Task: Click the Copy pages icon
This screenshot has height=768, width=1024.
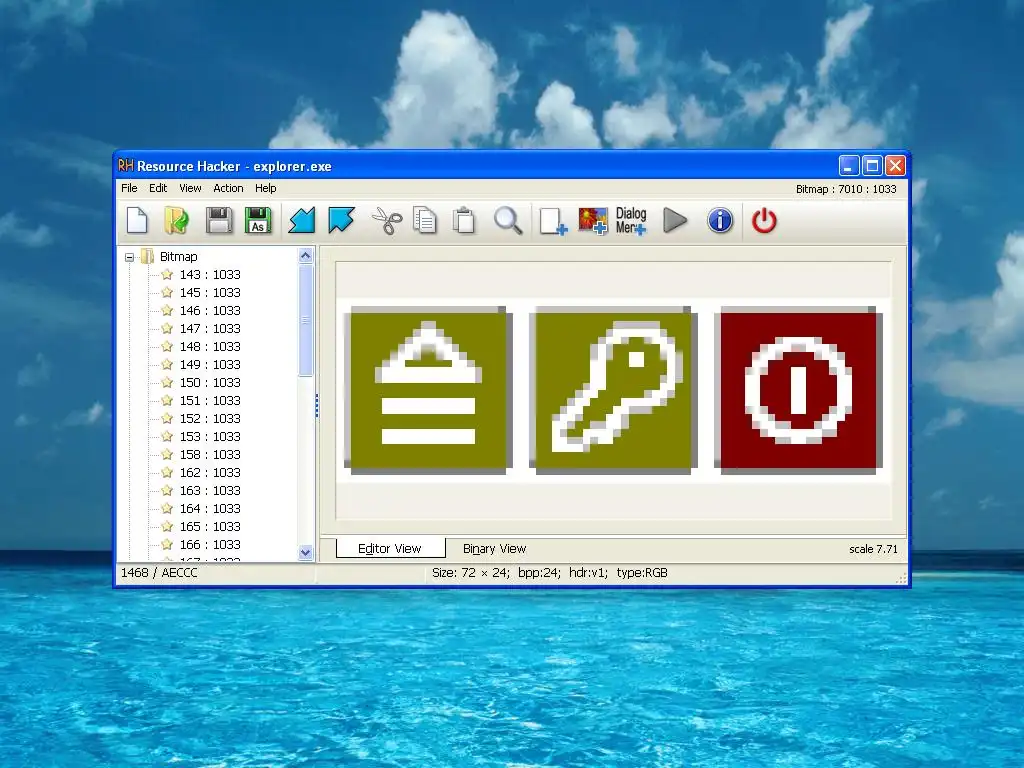Action: (425, 220)
